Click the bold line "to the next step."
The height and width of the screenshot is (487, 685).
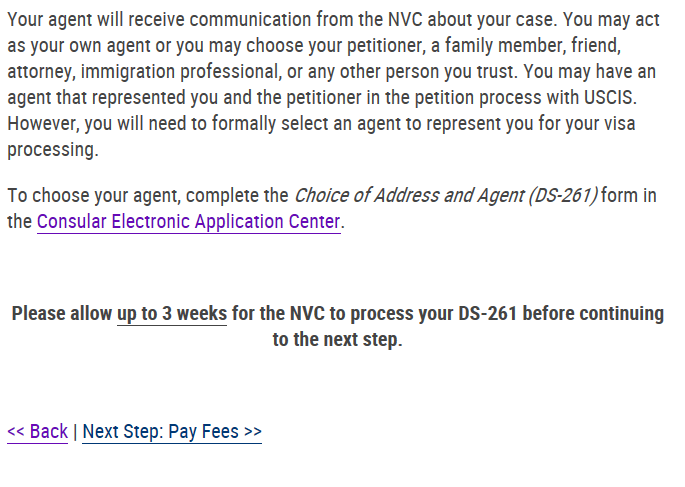point(337,339)
